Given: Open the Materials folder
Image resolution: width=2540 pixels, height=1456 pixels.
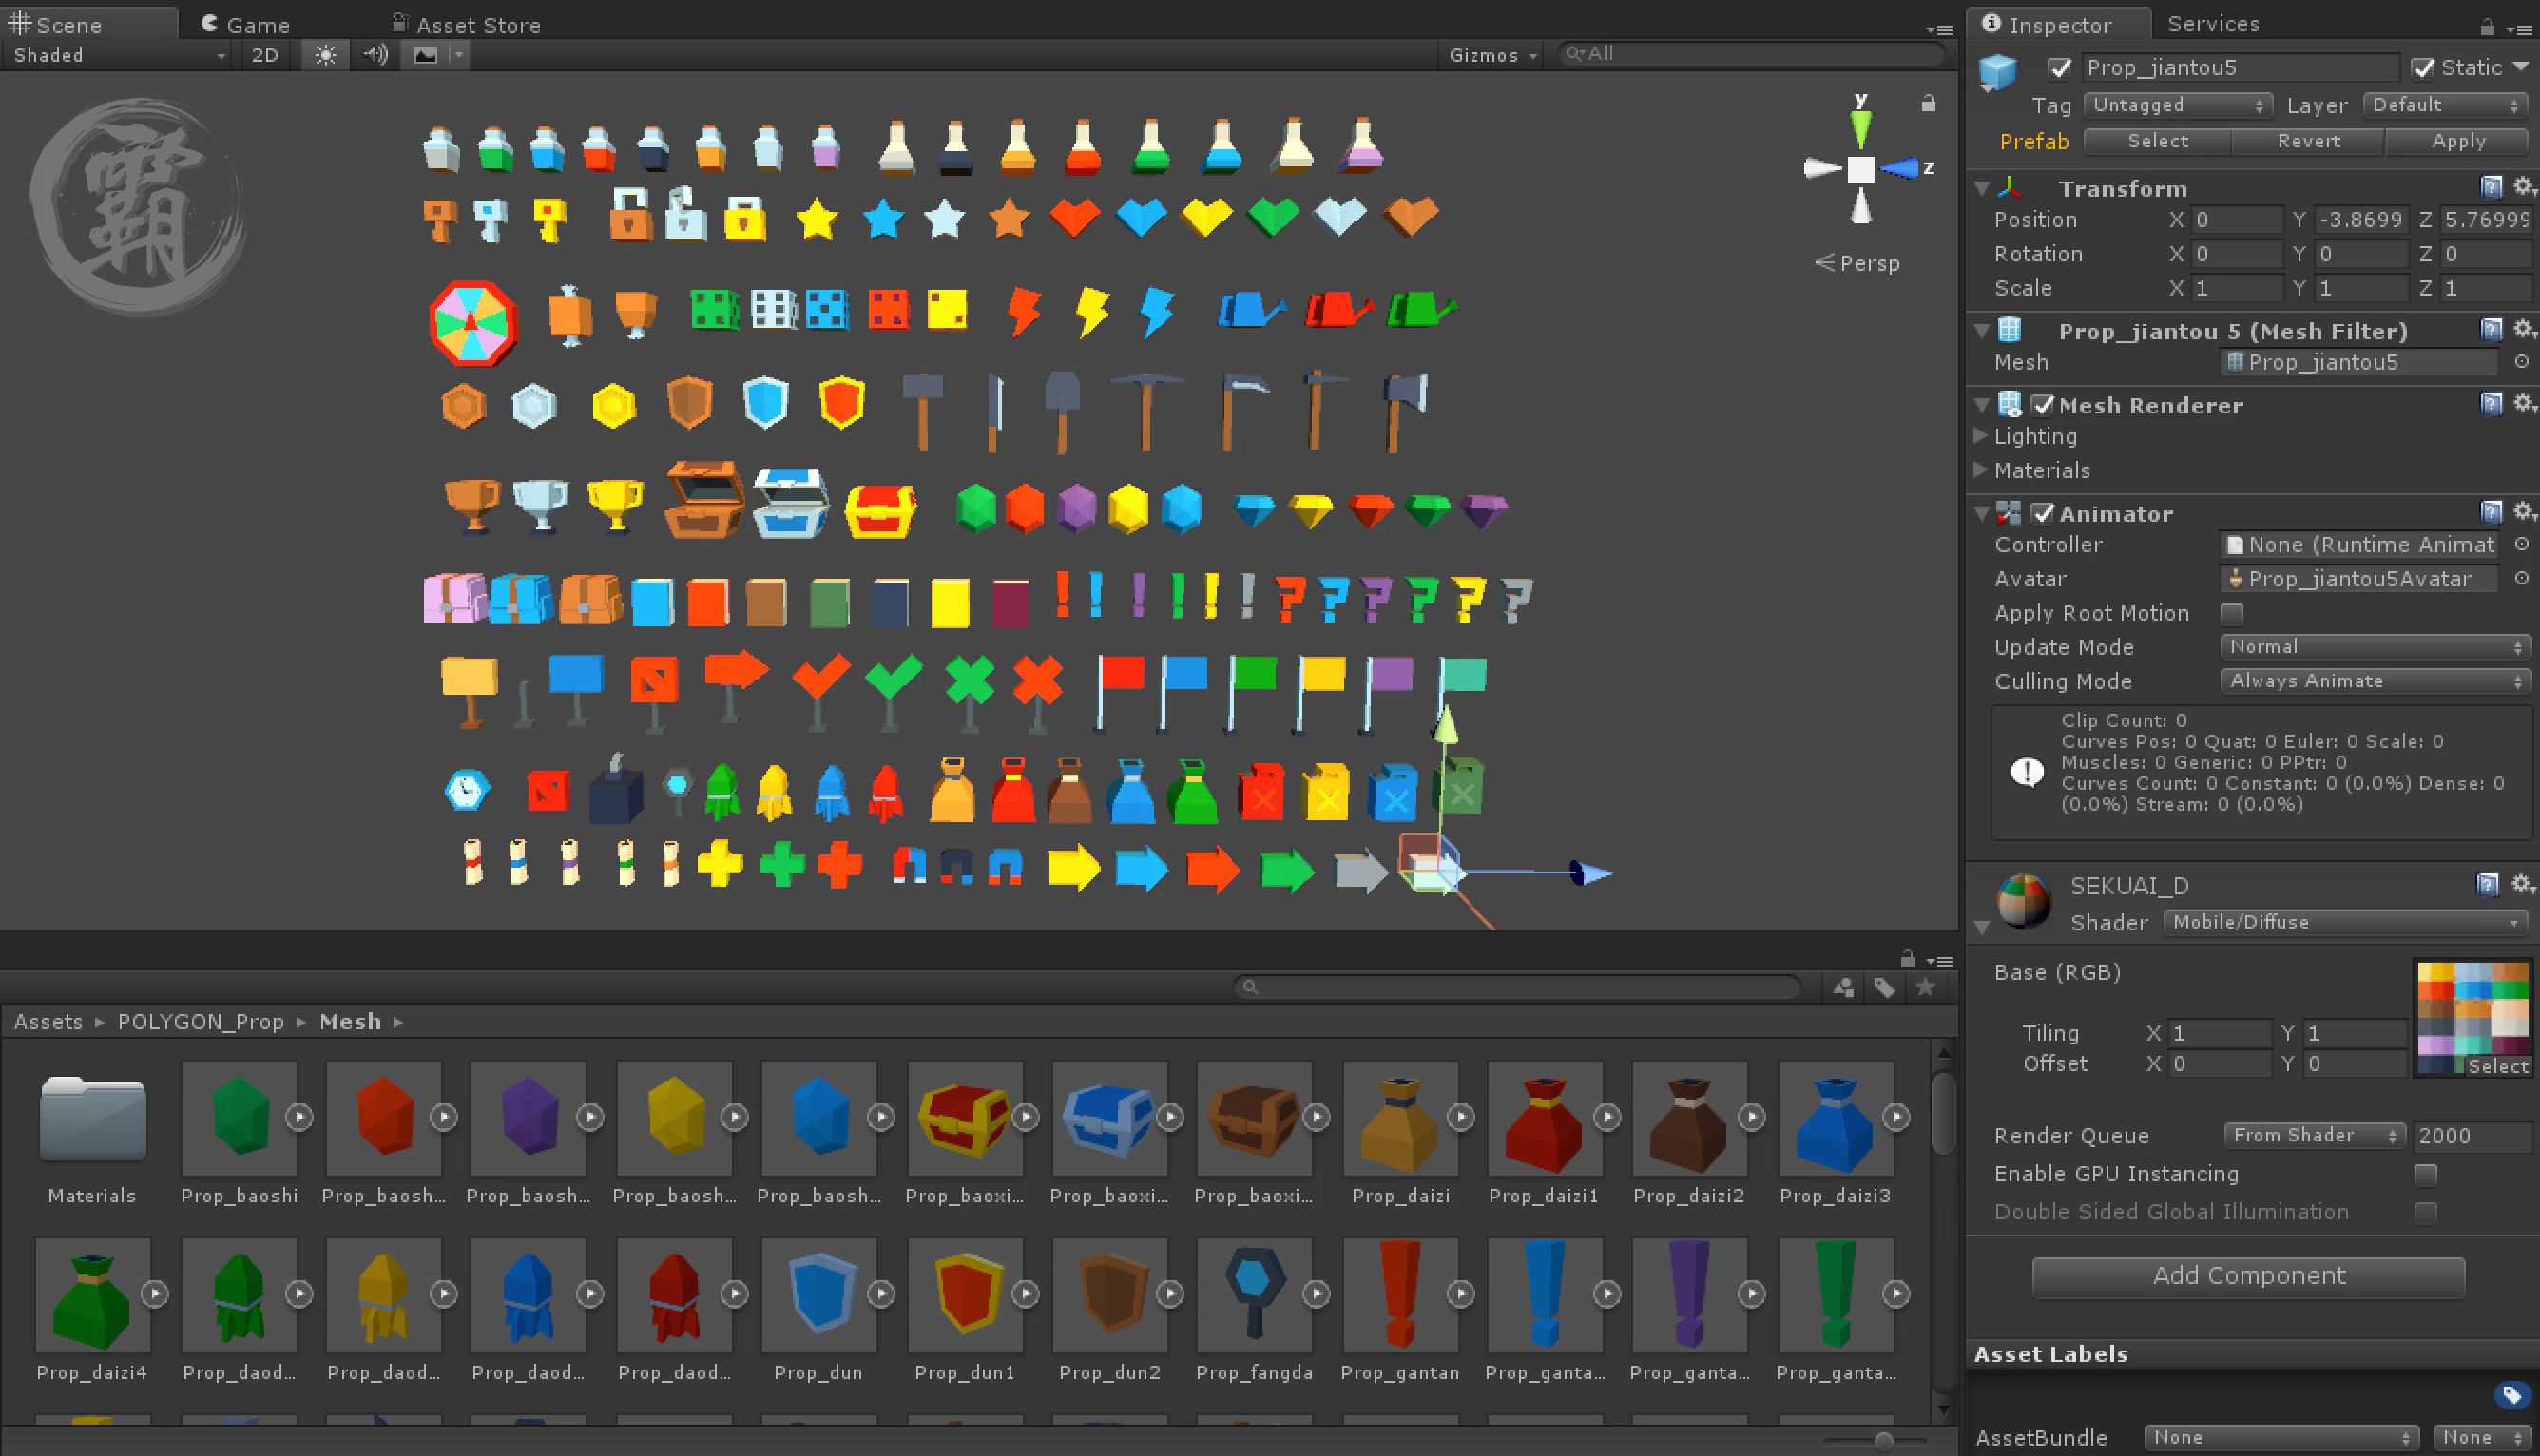Looking at the screenshot, I should [x=92, y=1119].
